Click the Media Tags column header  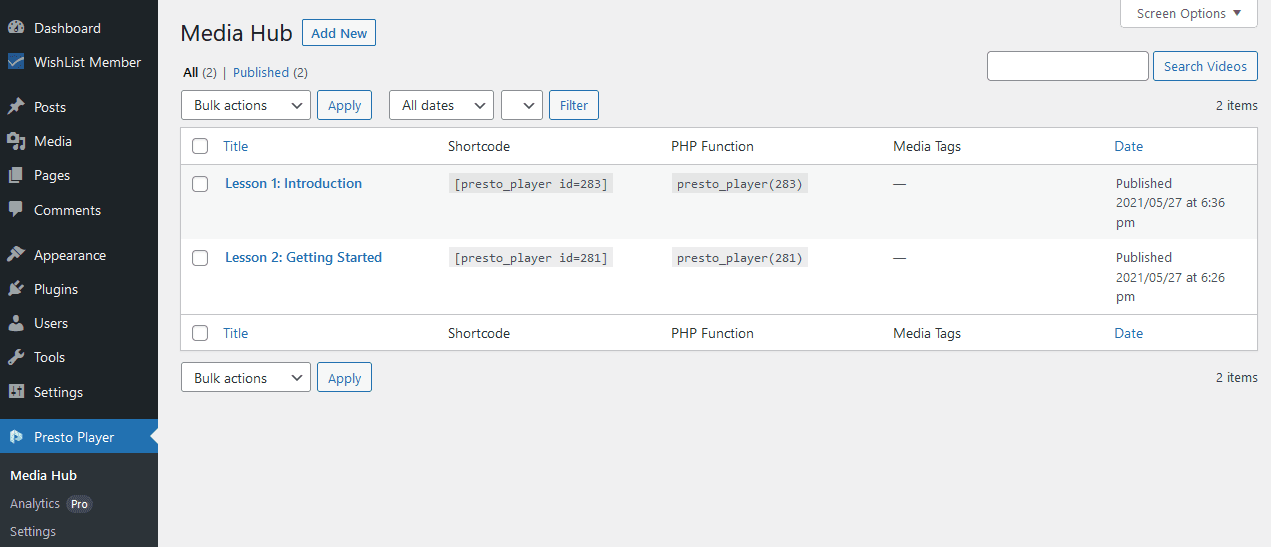click(927, 146)
